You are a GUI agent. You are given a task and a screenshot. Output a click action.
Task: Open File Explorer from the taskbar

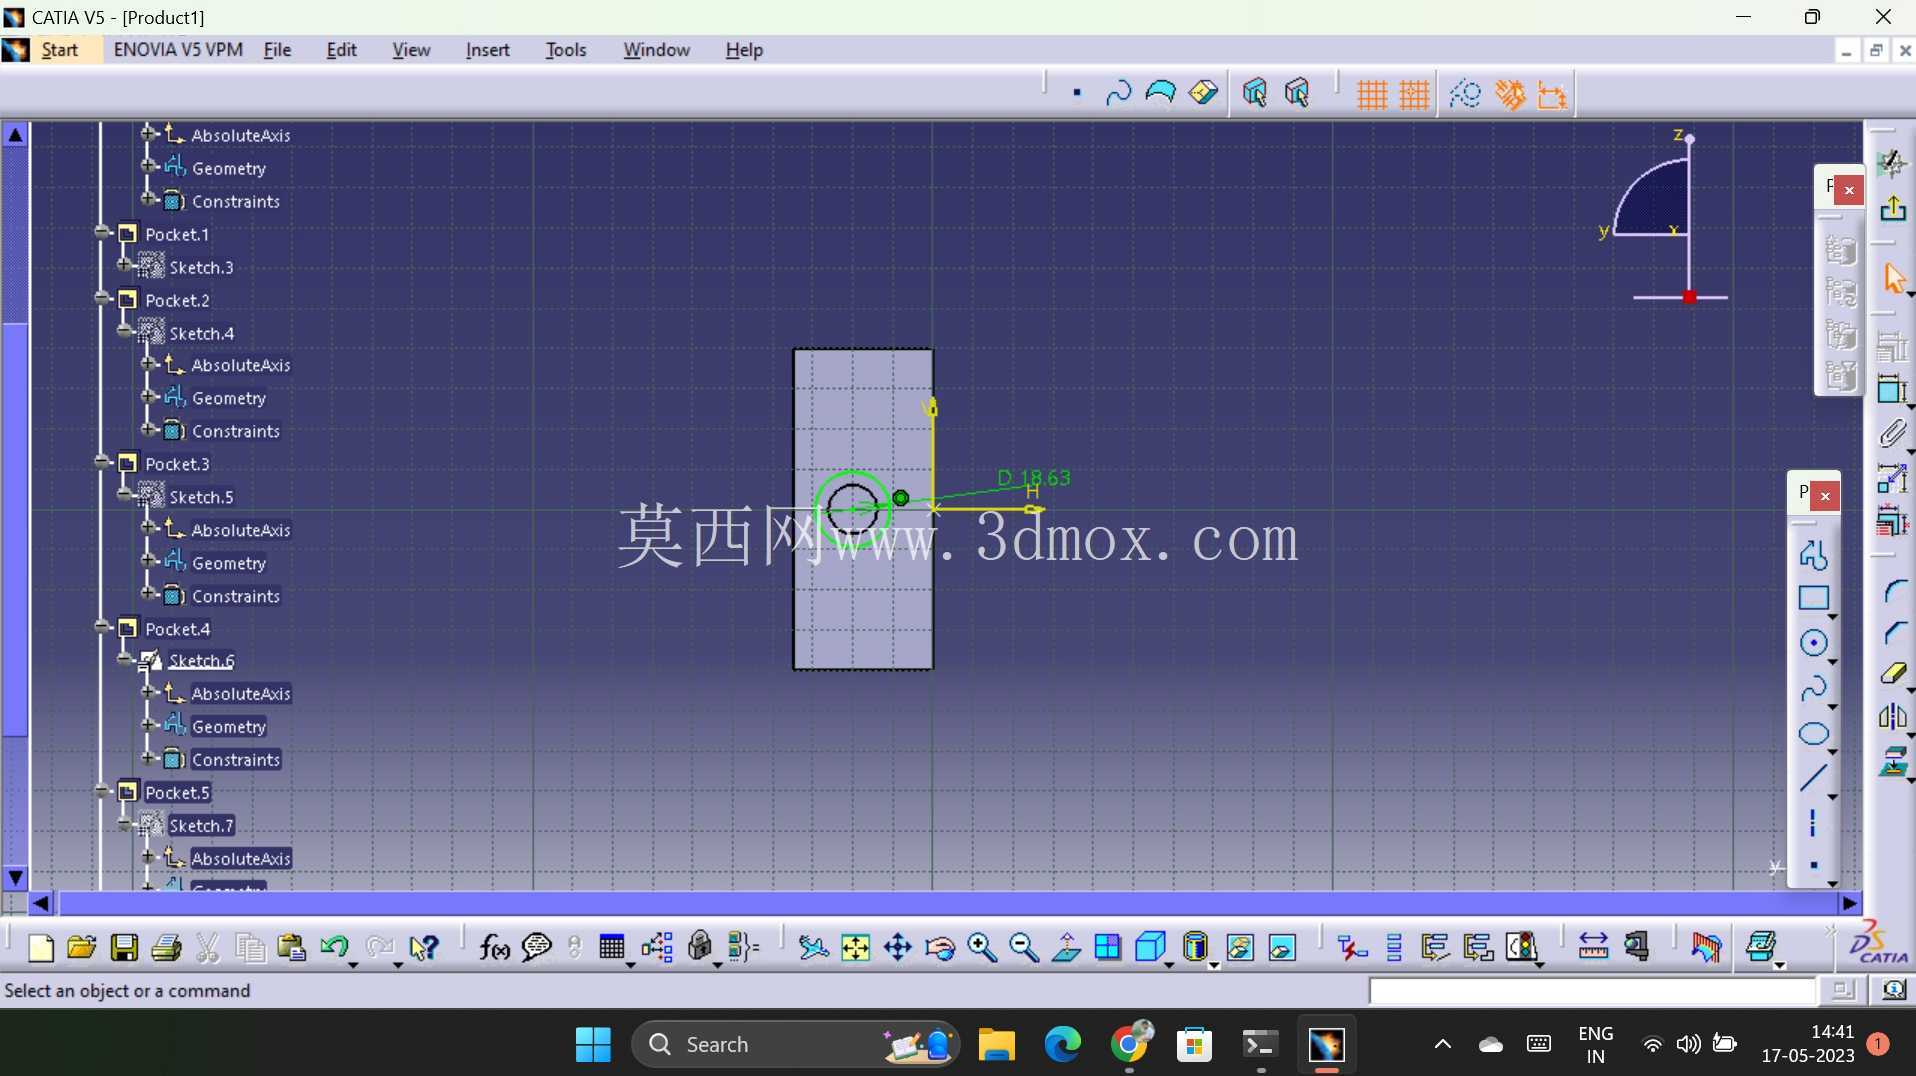tap(996, 1044)
